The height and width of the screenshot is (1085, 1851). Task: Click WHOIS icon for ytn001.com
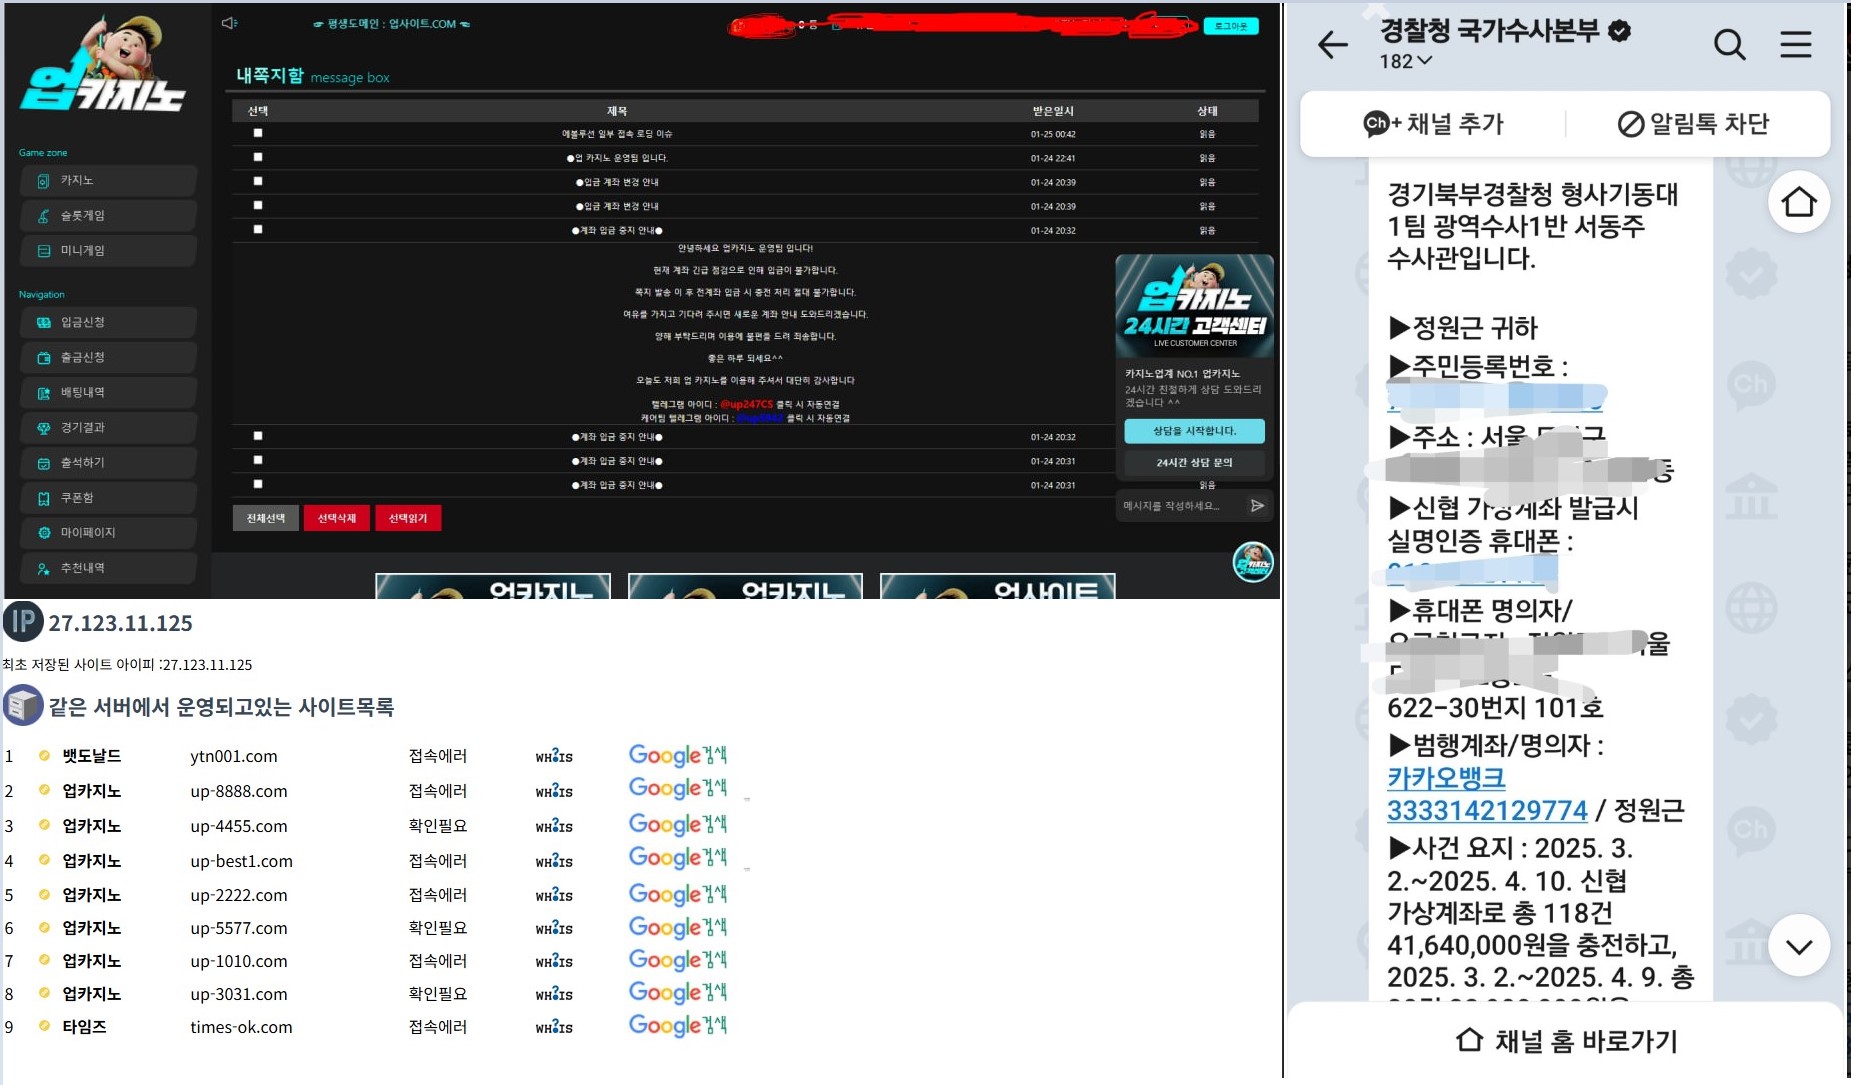(554, 757)
